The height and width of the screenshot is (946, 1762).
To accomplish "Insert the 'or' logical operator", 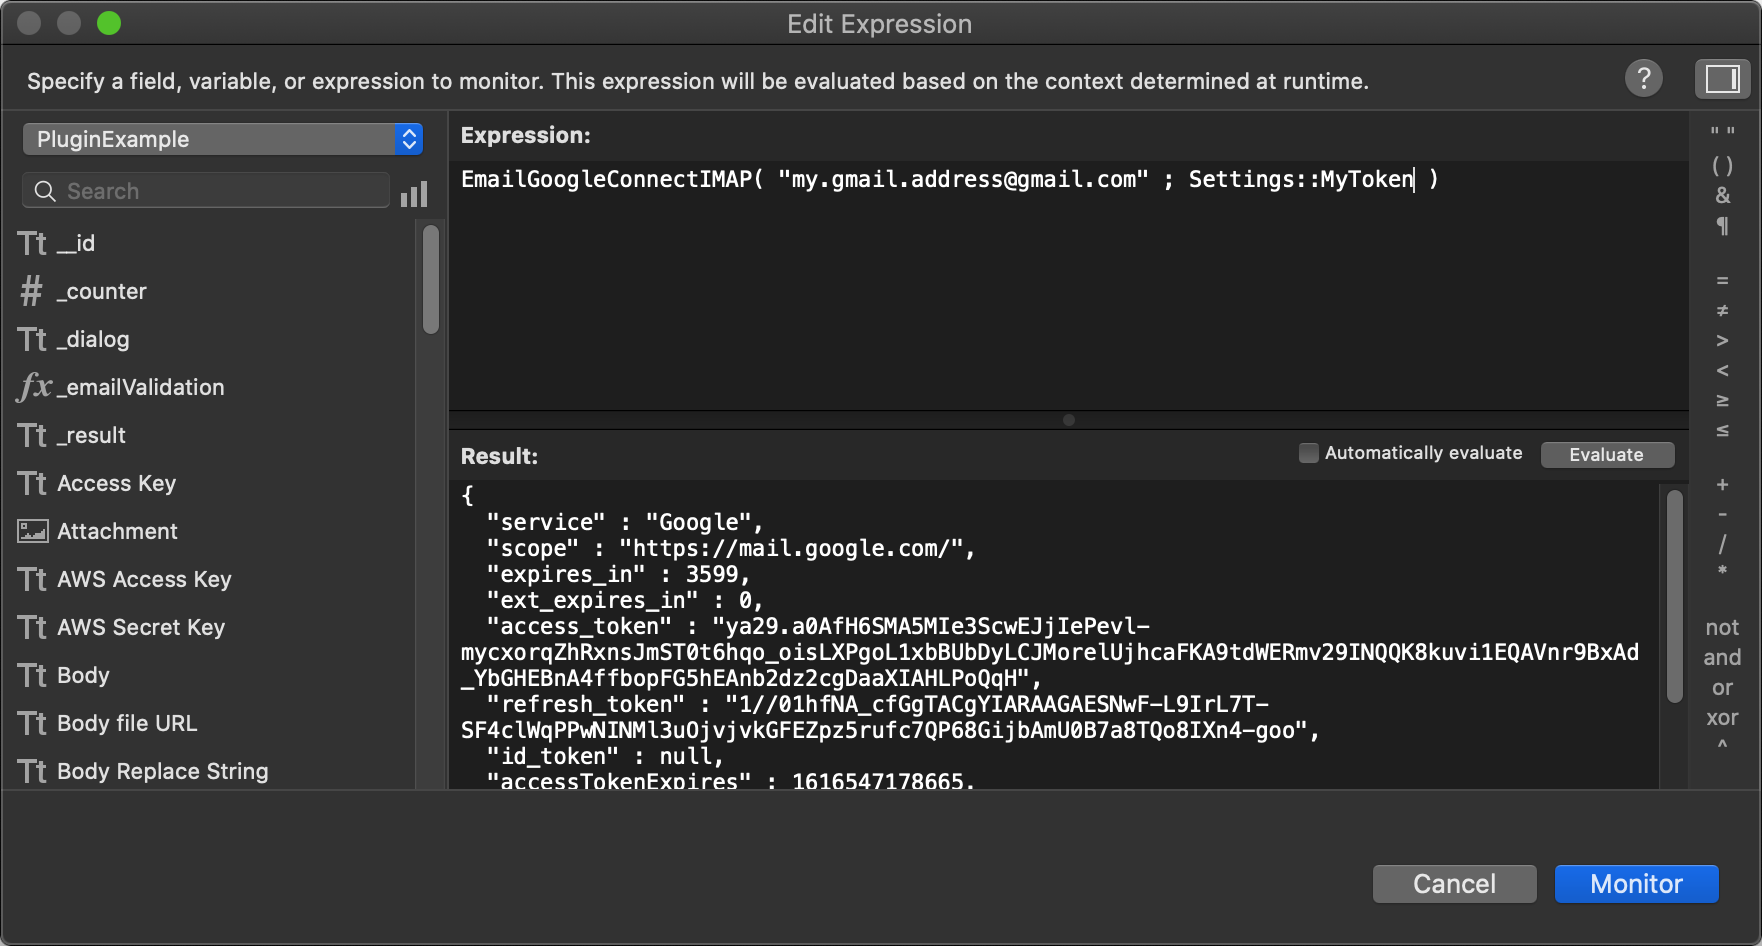I will 1722,688.
